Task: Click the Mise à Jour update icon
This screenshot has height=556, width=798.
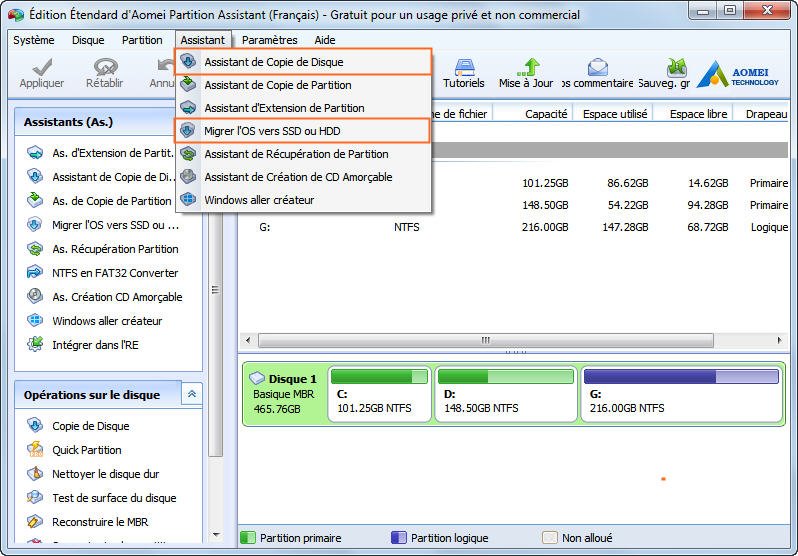Action: click(x=527, y=67)
